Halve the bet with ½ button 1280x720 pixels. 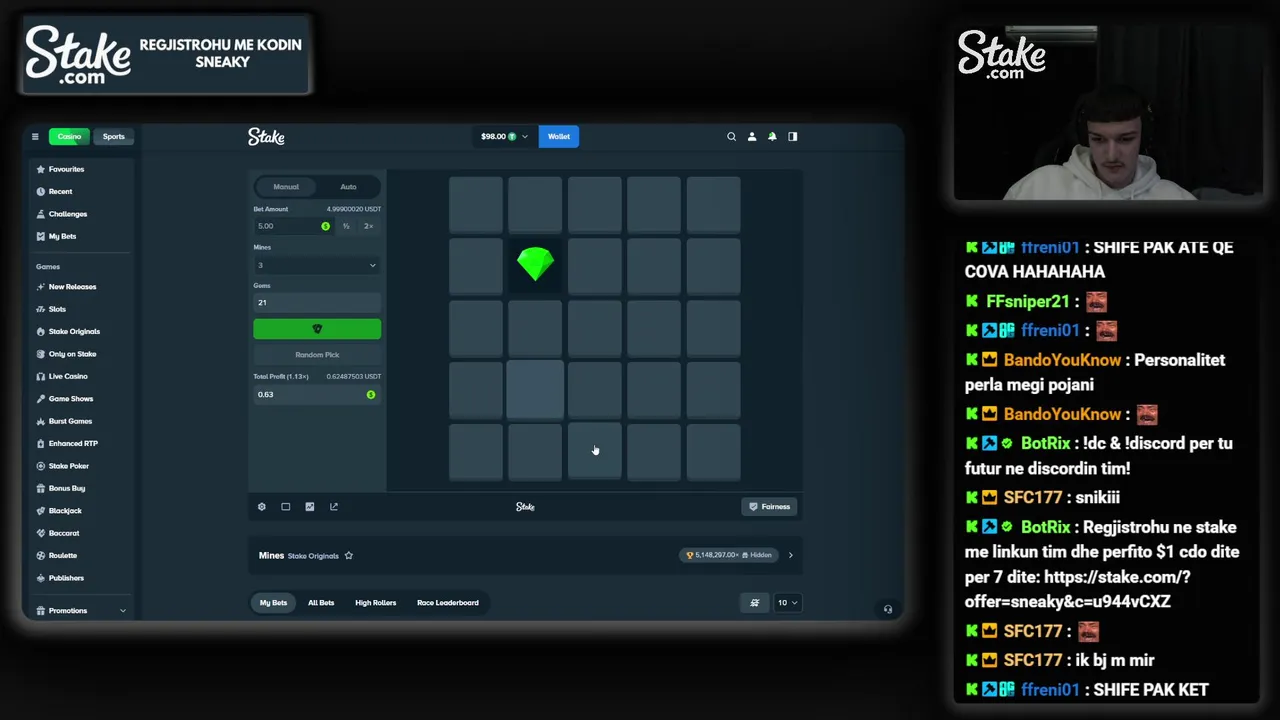346,226
